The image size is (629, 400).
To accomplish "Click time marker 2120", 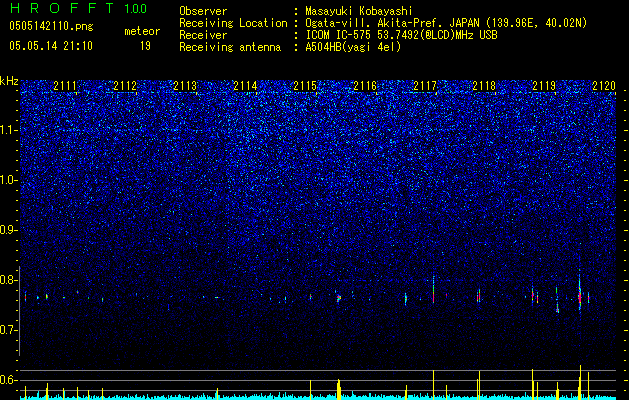I will [x=604, y=86].
